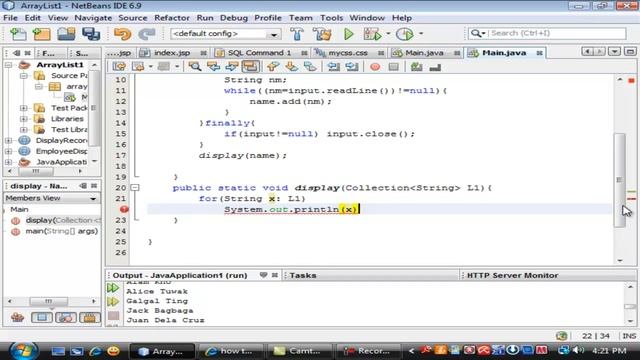The height and width of the screenshot is (360, 640).
Task: Click the New File toolbar icon
Action: pyautogui.click(x=18, y=34)
